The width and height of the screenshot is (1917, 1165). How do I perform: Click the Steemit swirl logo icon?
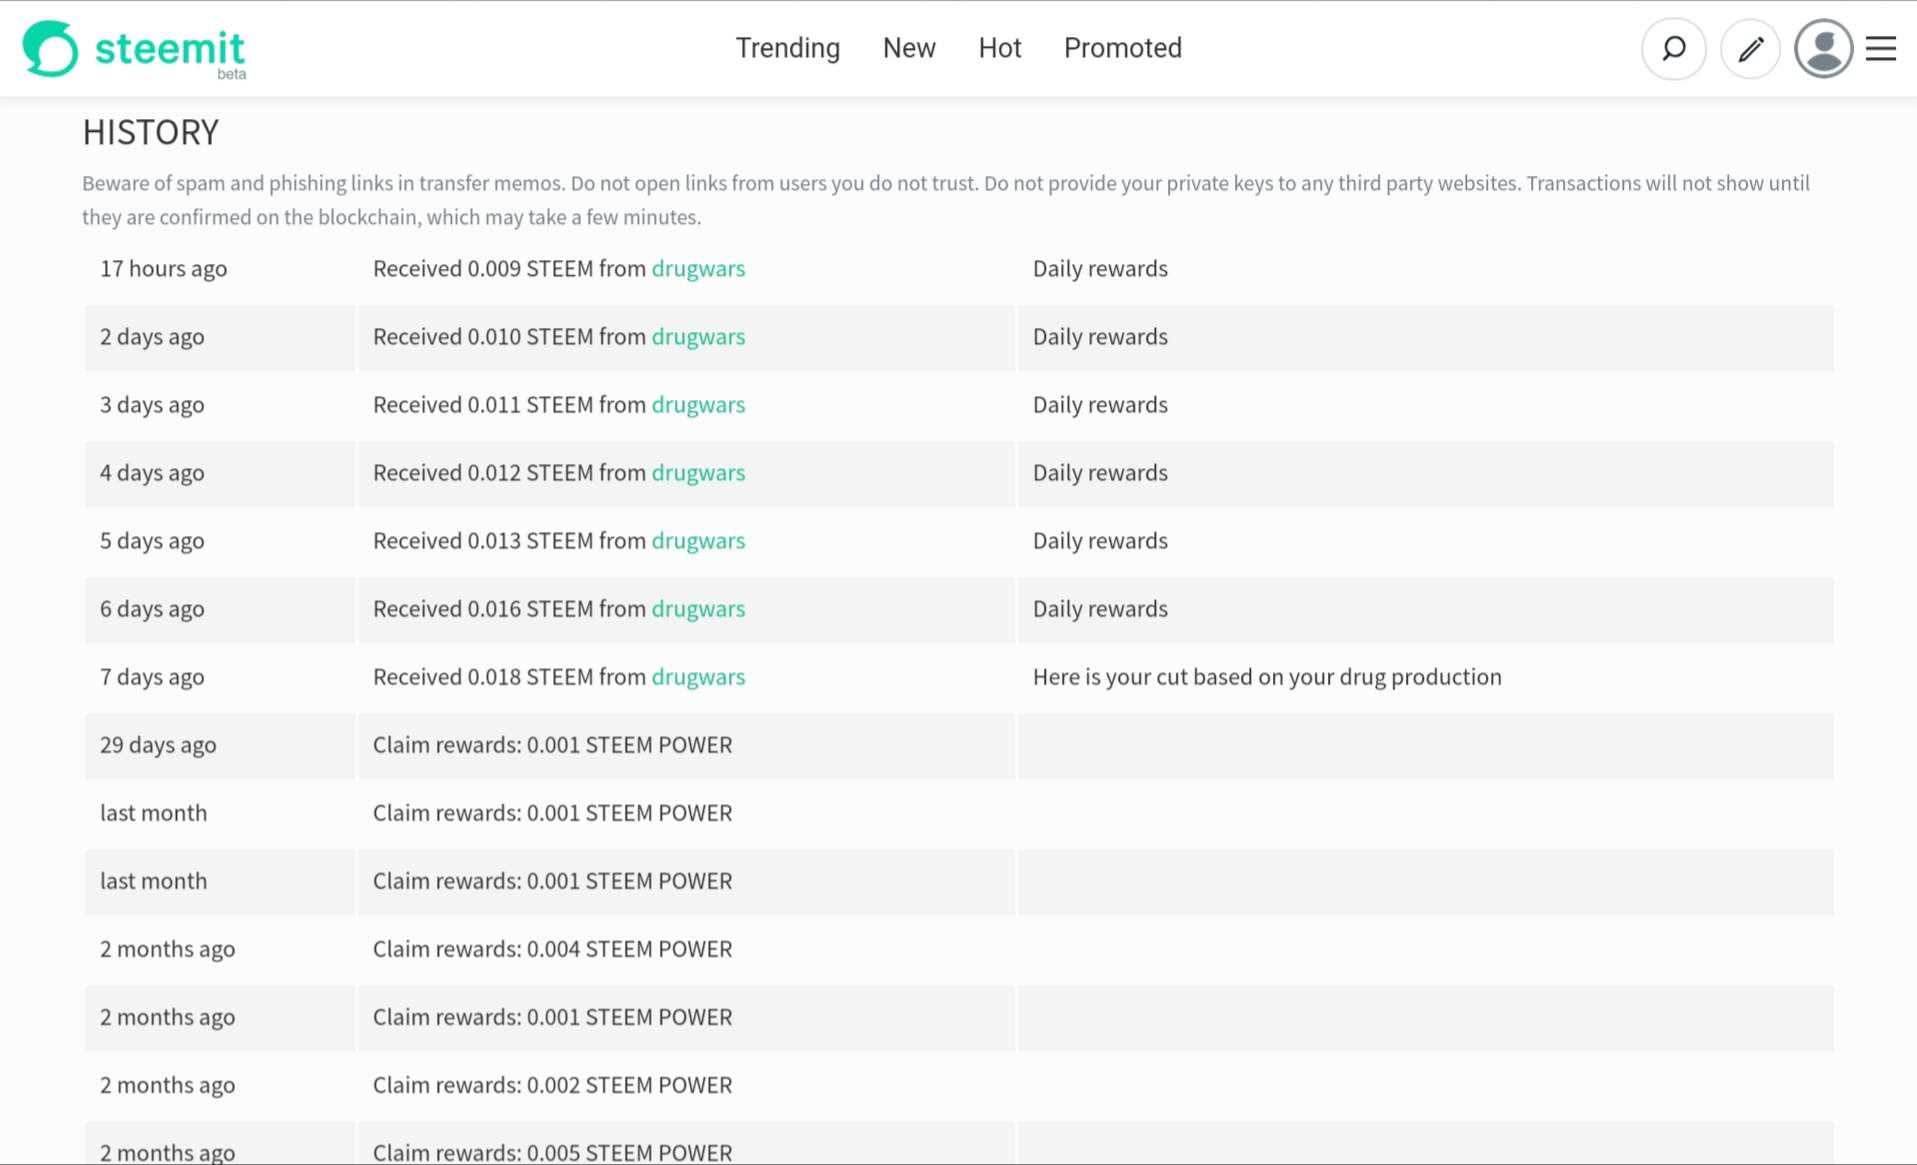[50, 48]
